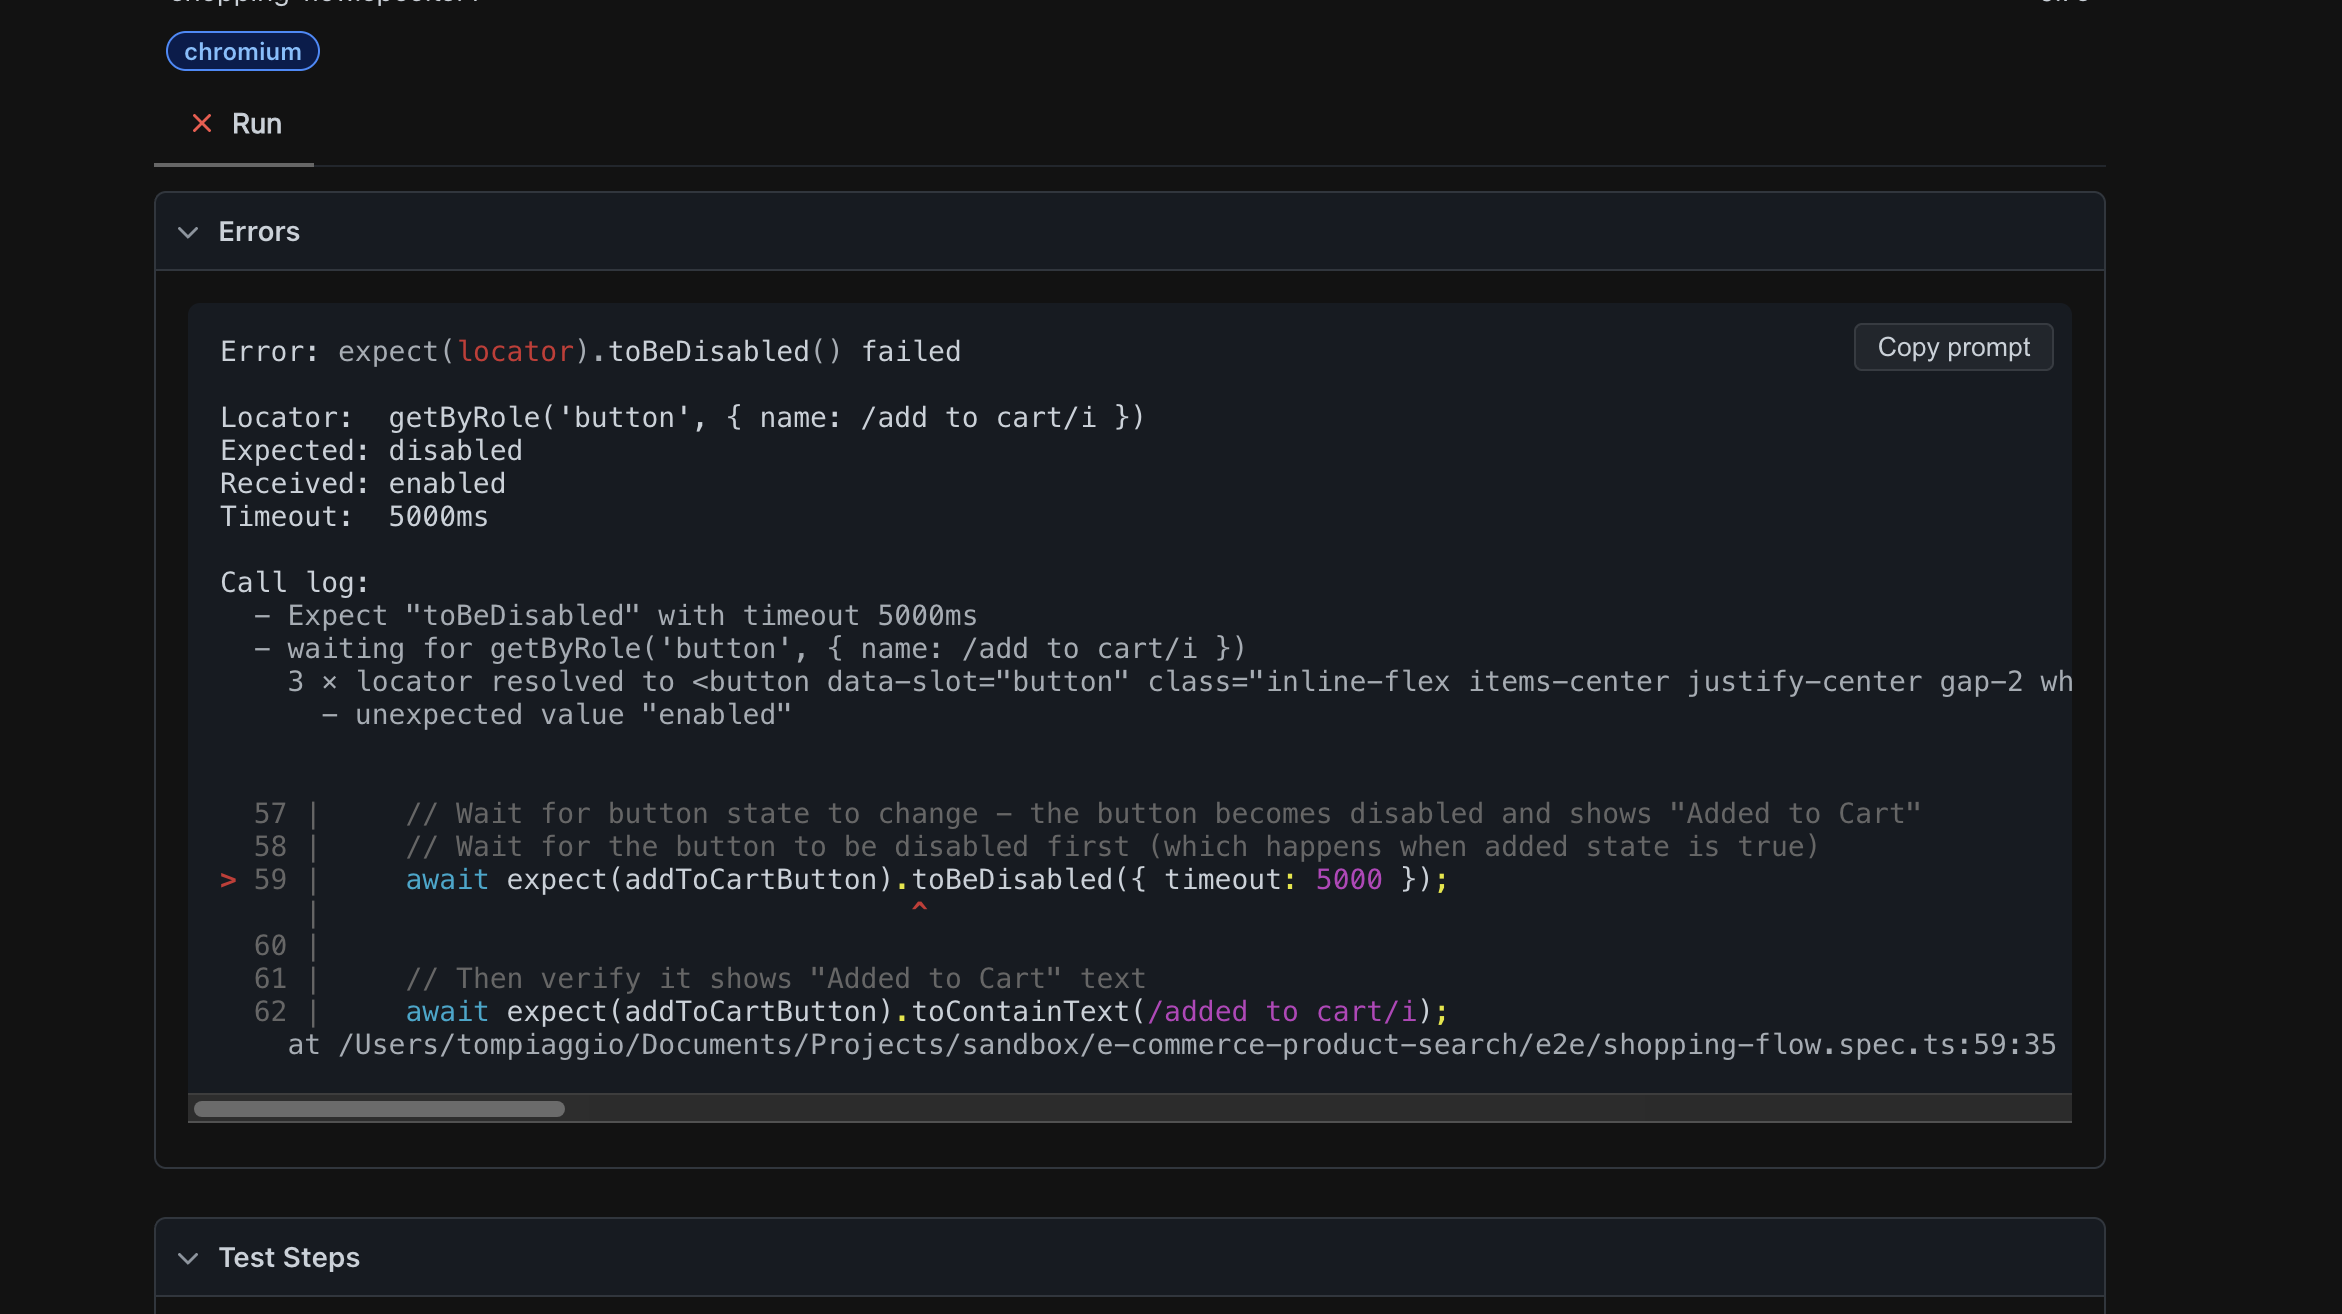Screen dimensions: 2342x1314
Task: Click the red caret under toBeDisabled call
Action: tap(919, 907)
